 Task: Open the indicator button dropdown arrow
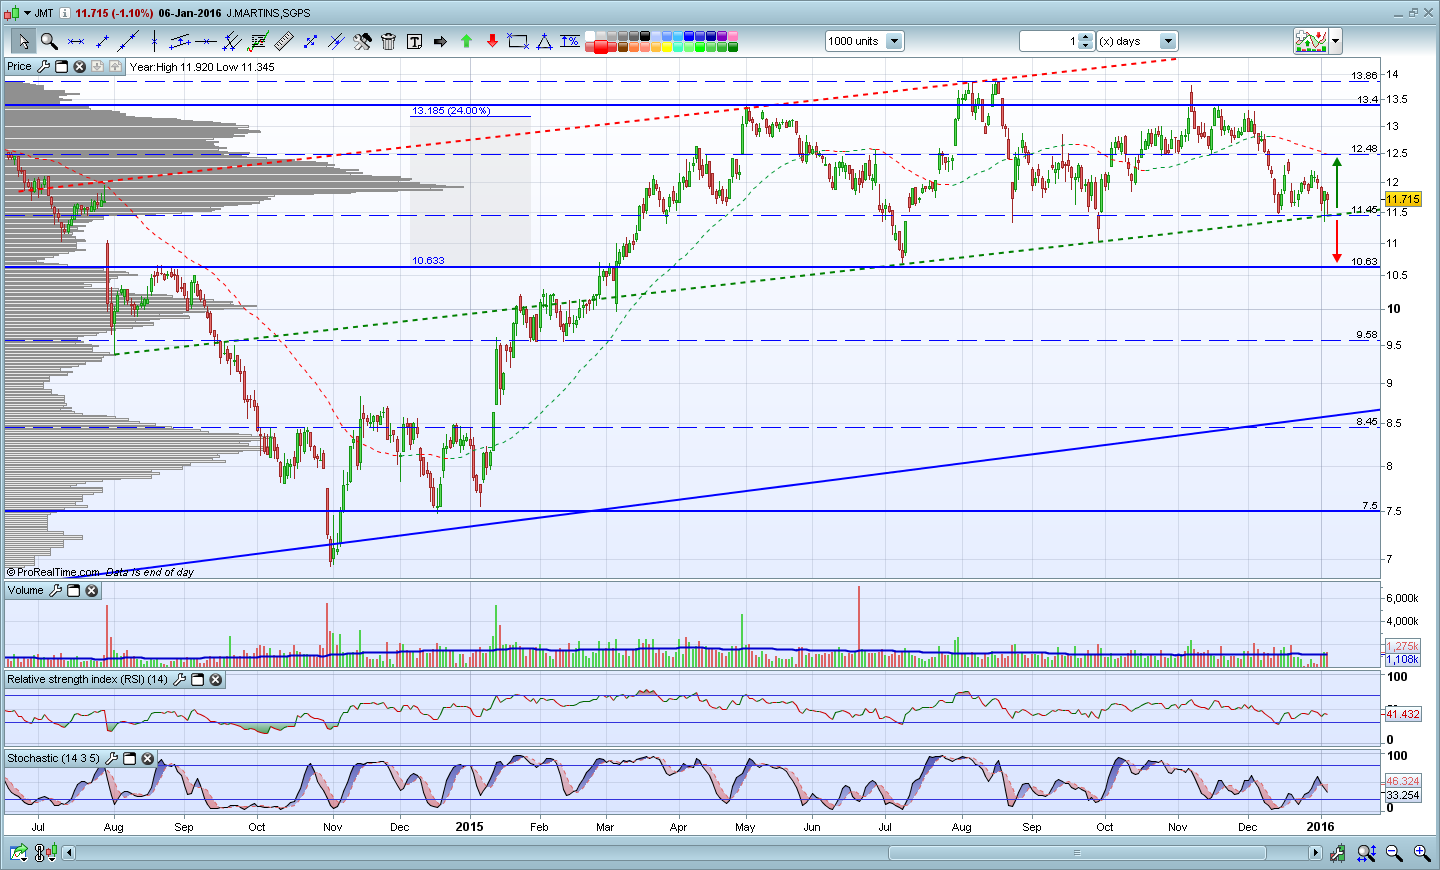click(1335, 41)
